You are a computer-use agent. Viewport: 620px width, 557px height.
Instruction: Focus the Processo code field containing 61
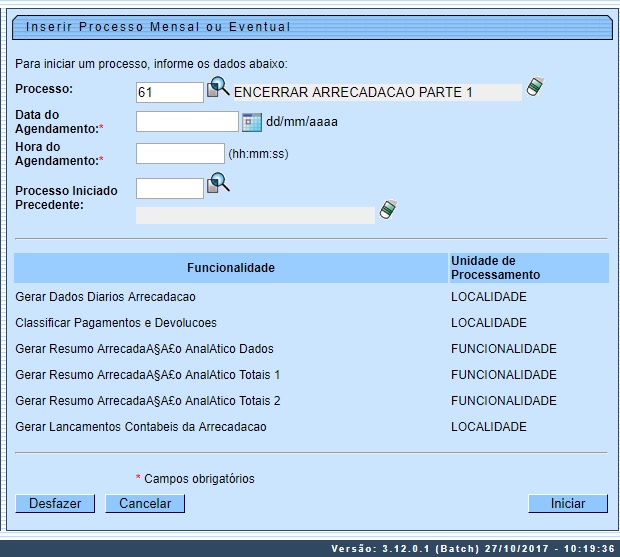tap(170, 92)
